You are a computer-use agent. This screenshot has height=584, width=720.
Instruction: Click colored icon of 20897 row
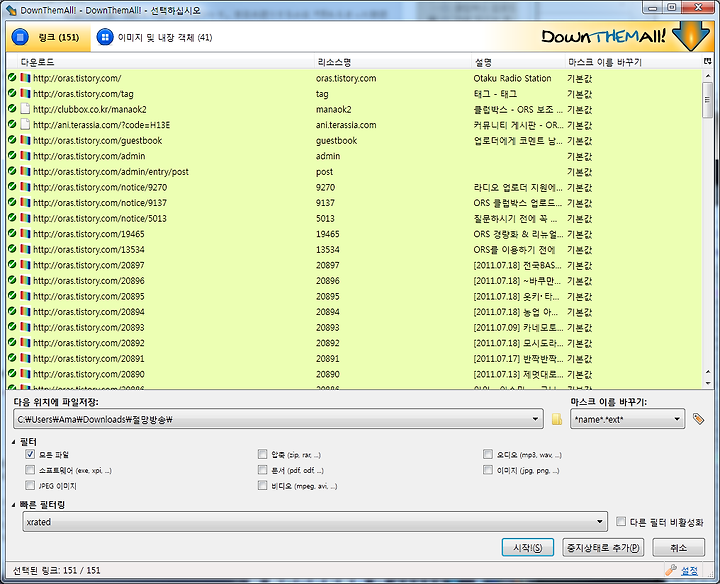coord(25,264)
